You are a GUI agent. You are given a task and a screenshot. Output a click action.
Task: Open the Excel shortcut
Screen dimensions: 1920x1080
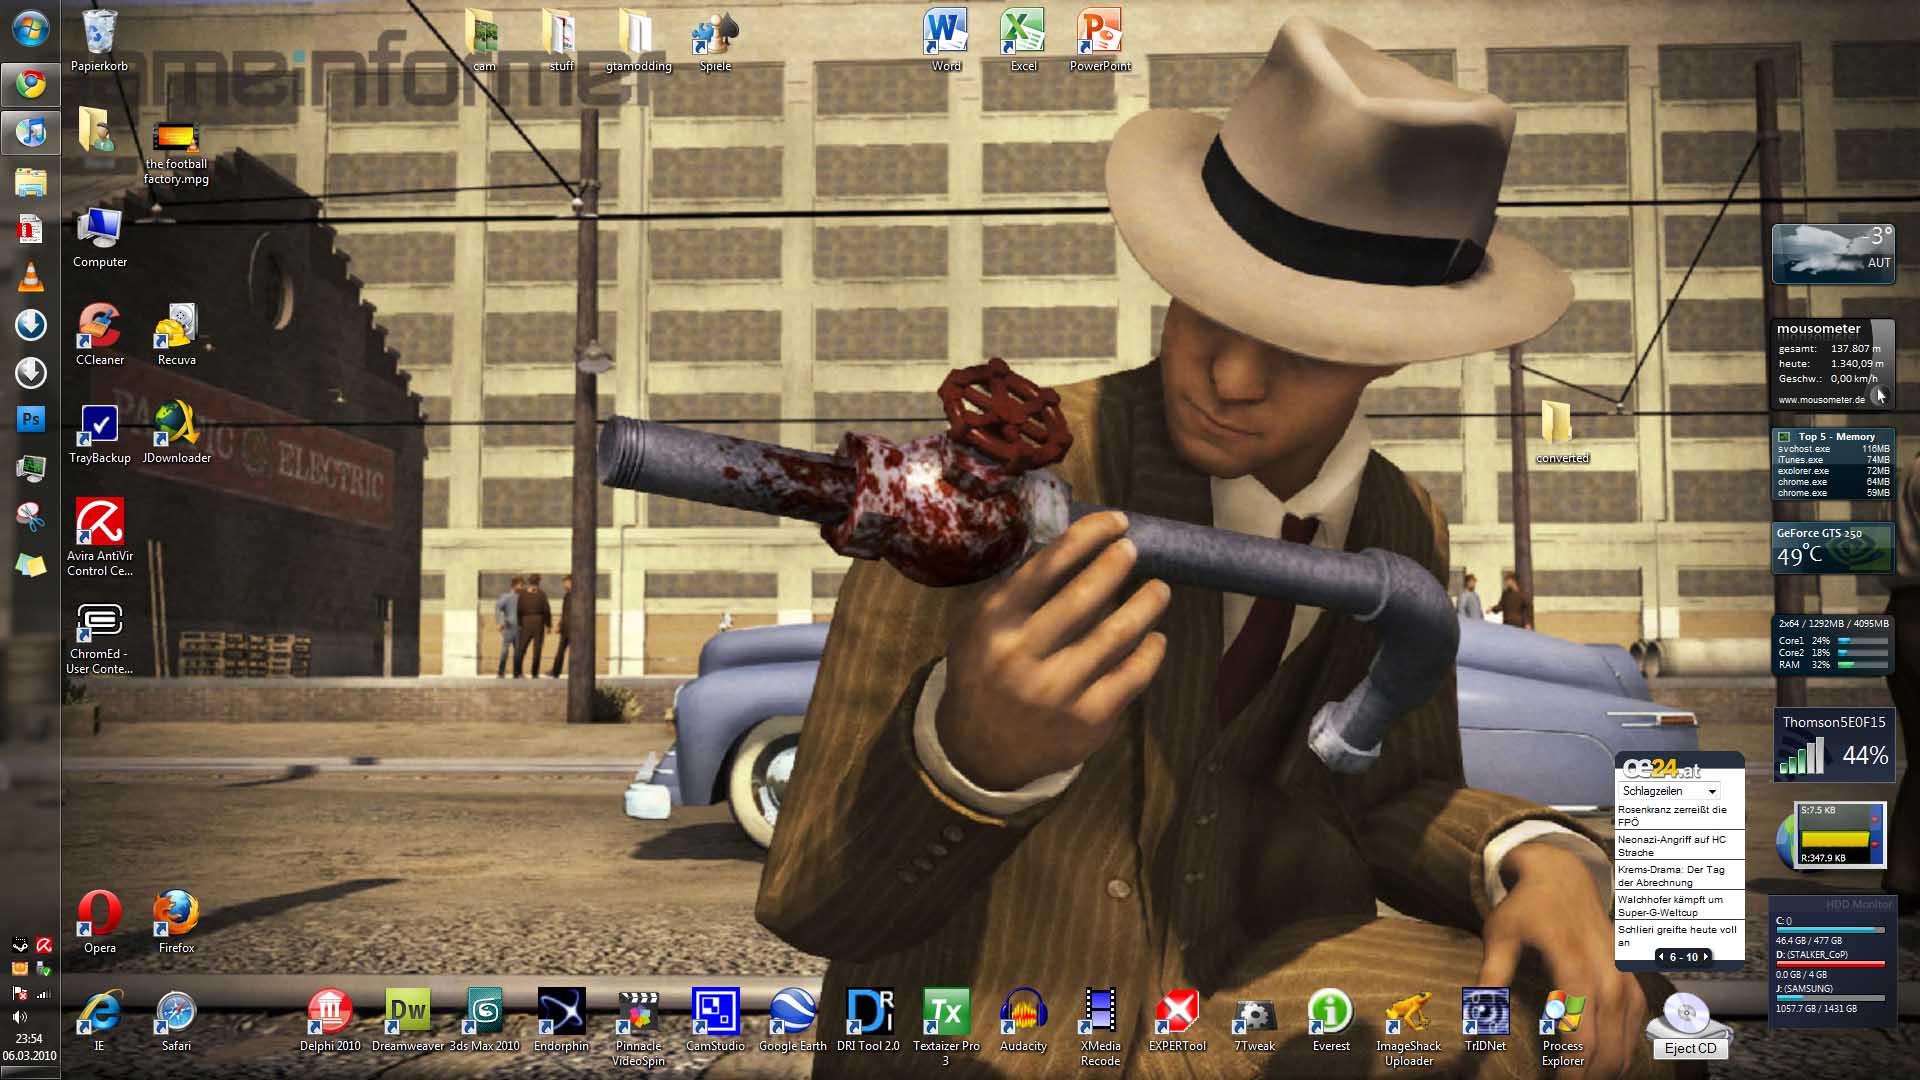click(1023, 40)
